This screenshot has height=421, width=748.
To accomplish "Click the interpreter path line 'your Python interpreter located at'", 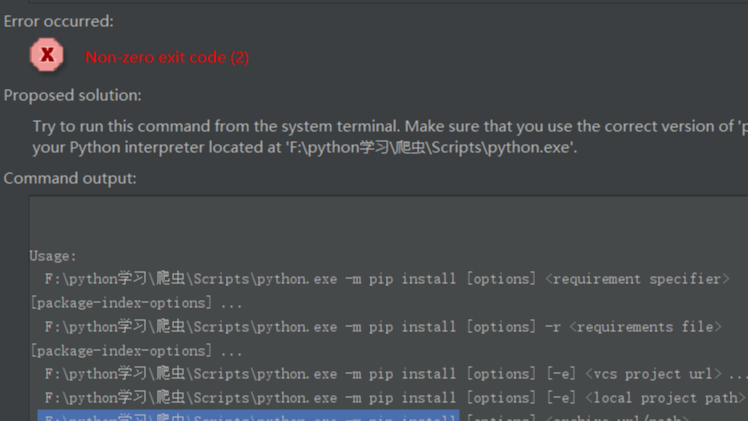I will click(305, 147).
